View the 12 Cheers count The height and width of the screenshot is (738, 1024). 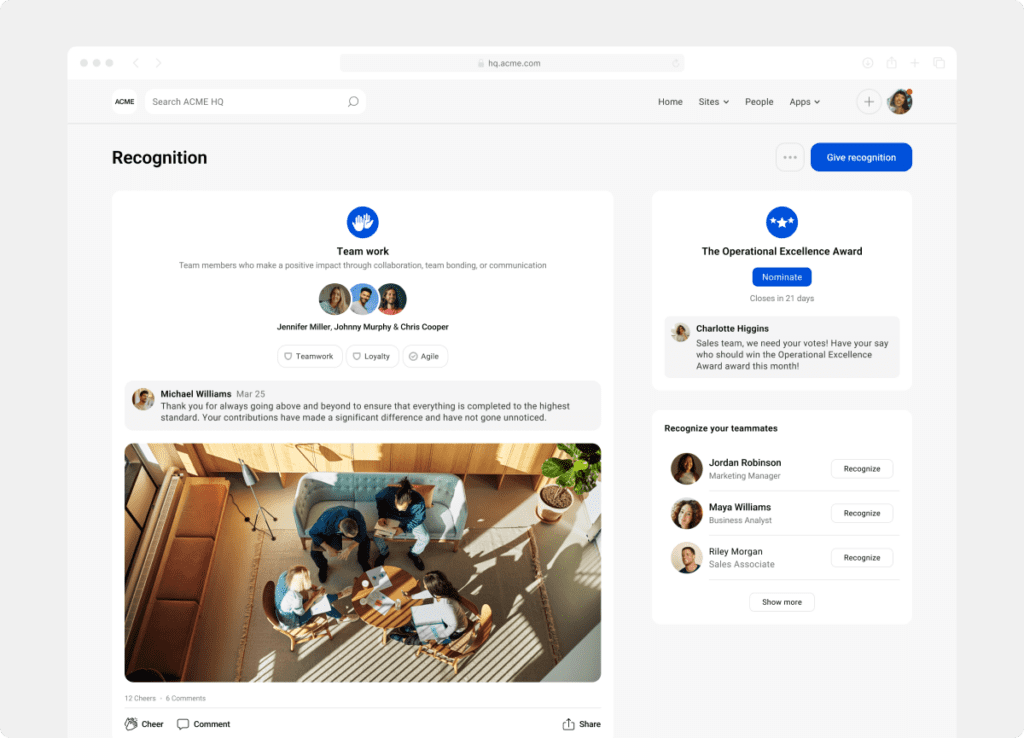[140, 698]
